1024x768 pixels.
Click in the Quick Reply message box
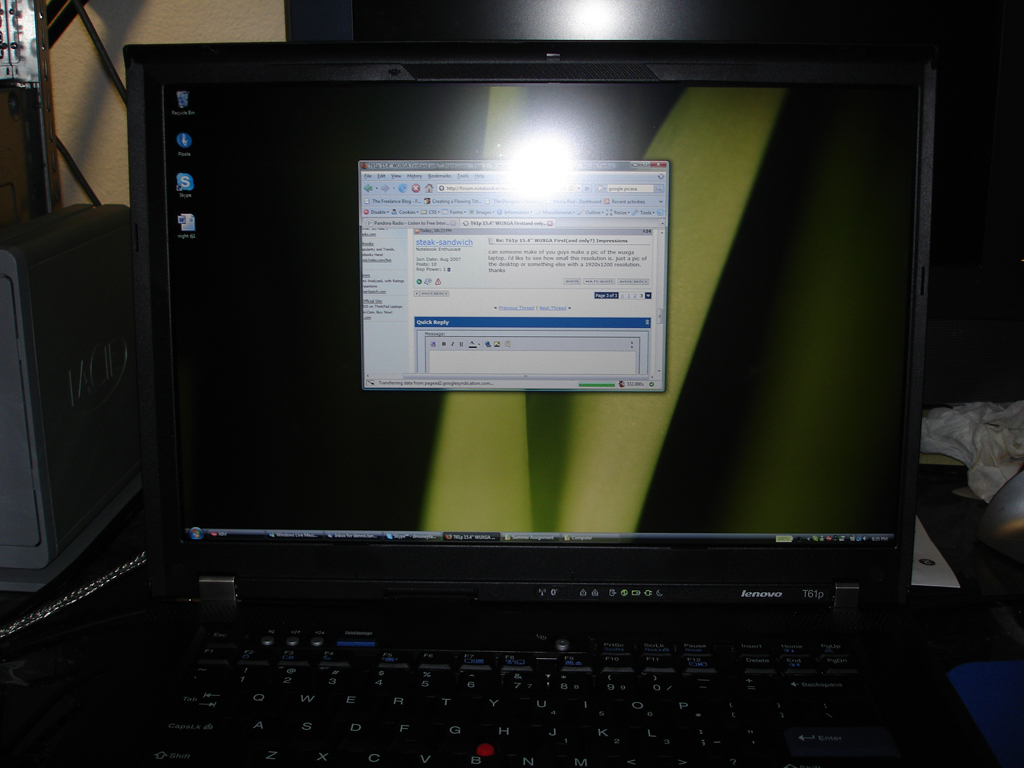click(532, 362)
